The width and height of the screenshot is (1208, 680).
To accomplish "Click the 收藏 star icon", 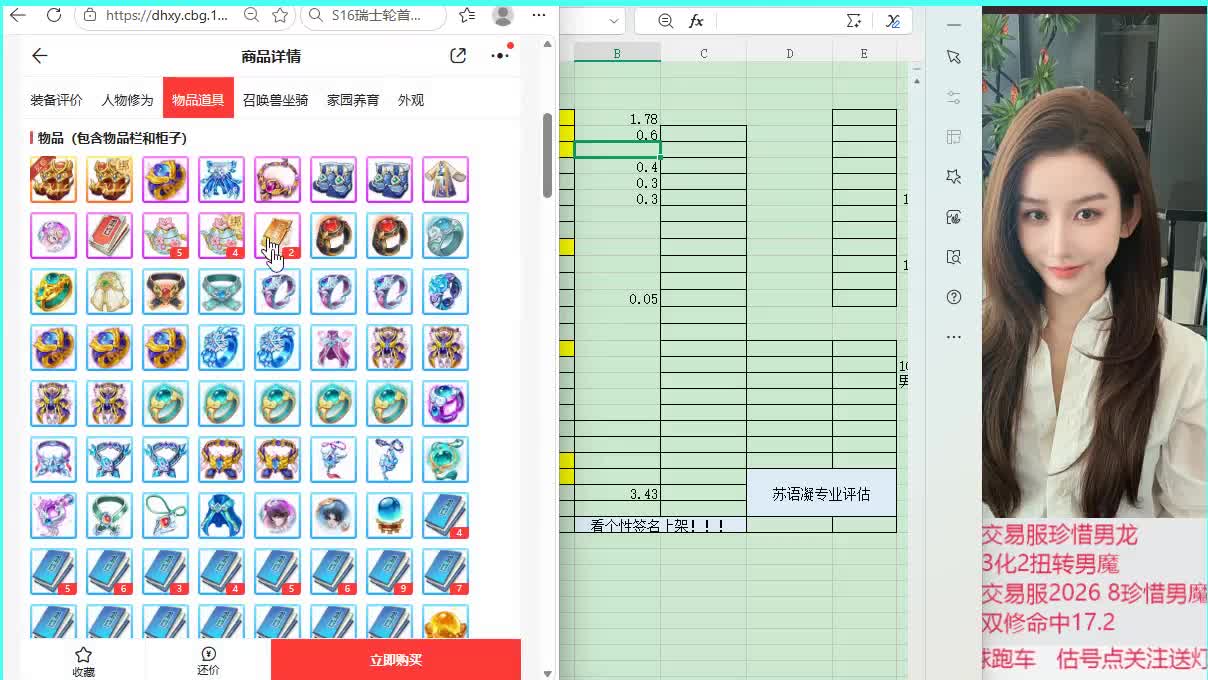I will 83,654.
